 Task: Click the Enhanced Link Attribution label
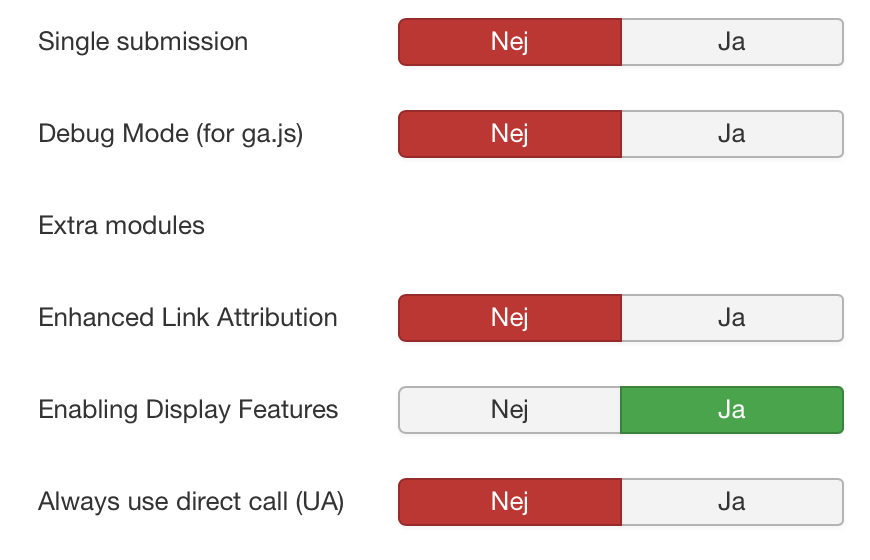(188, 318)
